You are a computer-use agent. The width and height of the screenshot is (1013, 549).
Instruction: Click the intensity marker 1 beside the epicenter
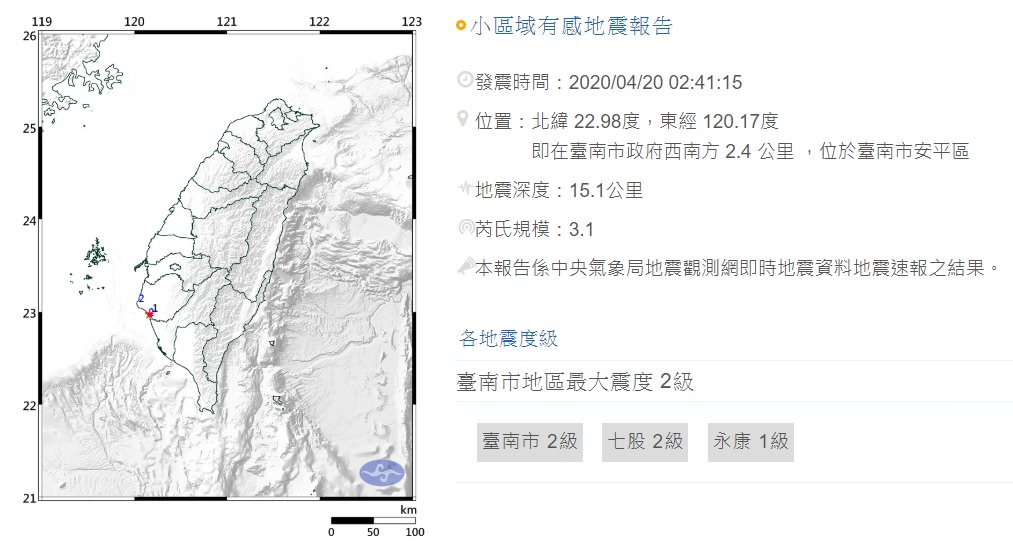155,308
